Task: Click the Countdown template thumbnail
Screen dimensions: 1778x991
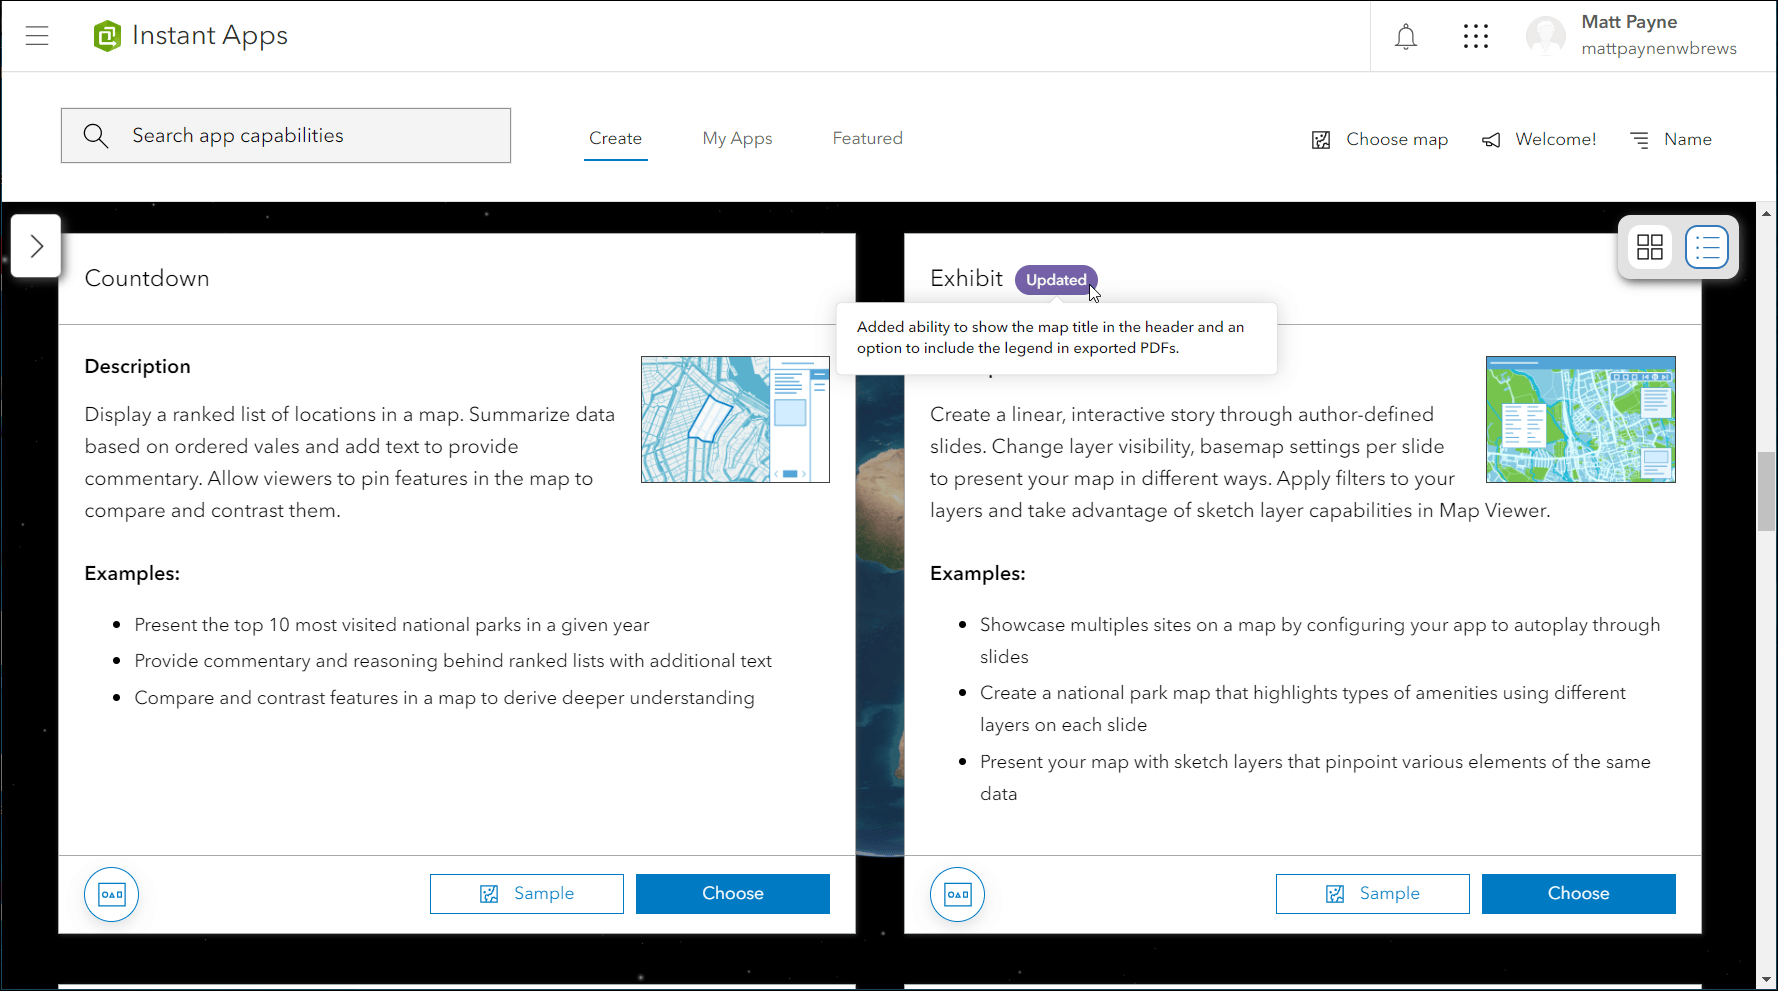Action: [735, 420]
